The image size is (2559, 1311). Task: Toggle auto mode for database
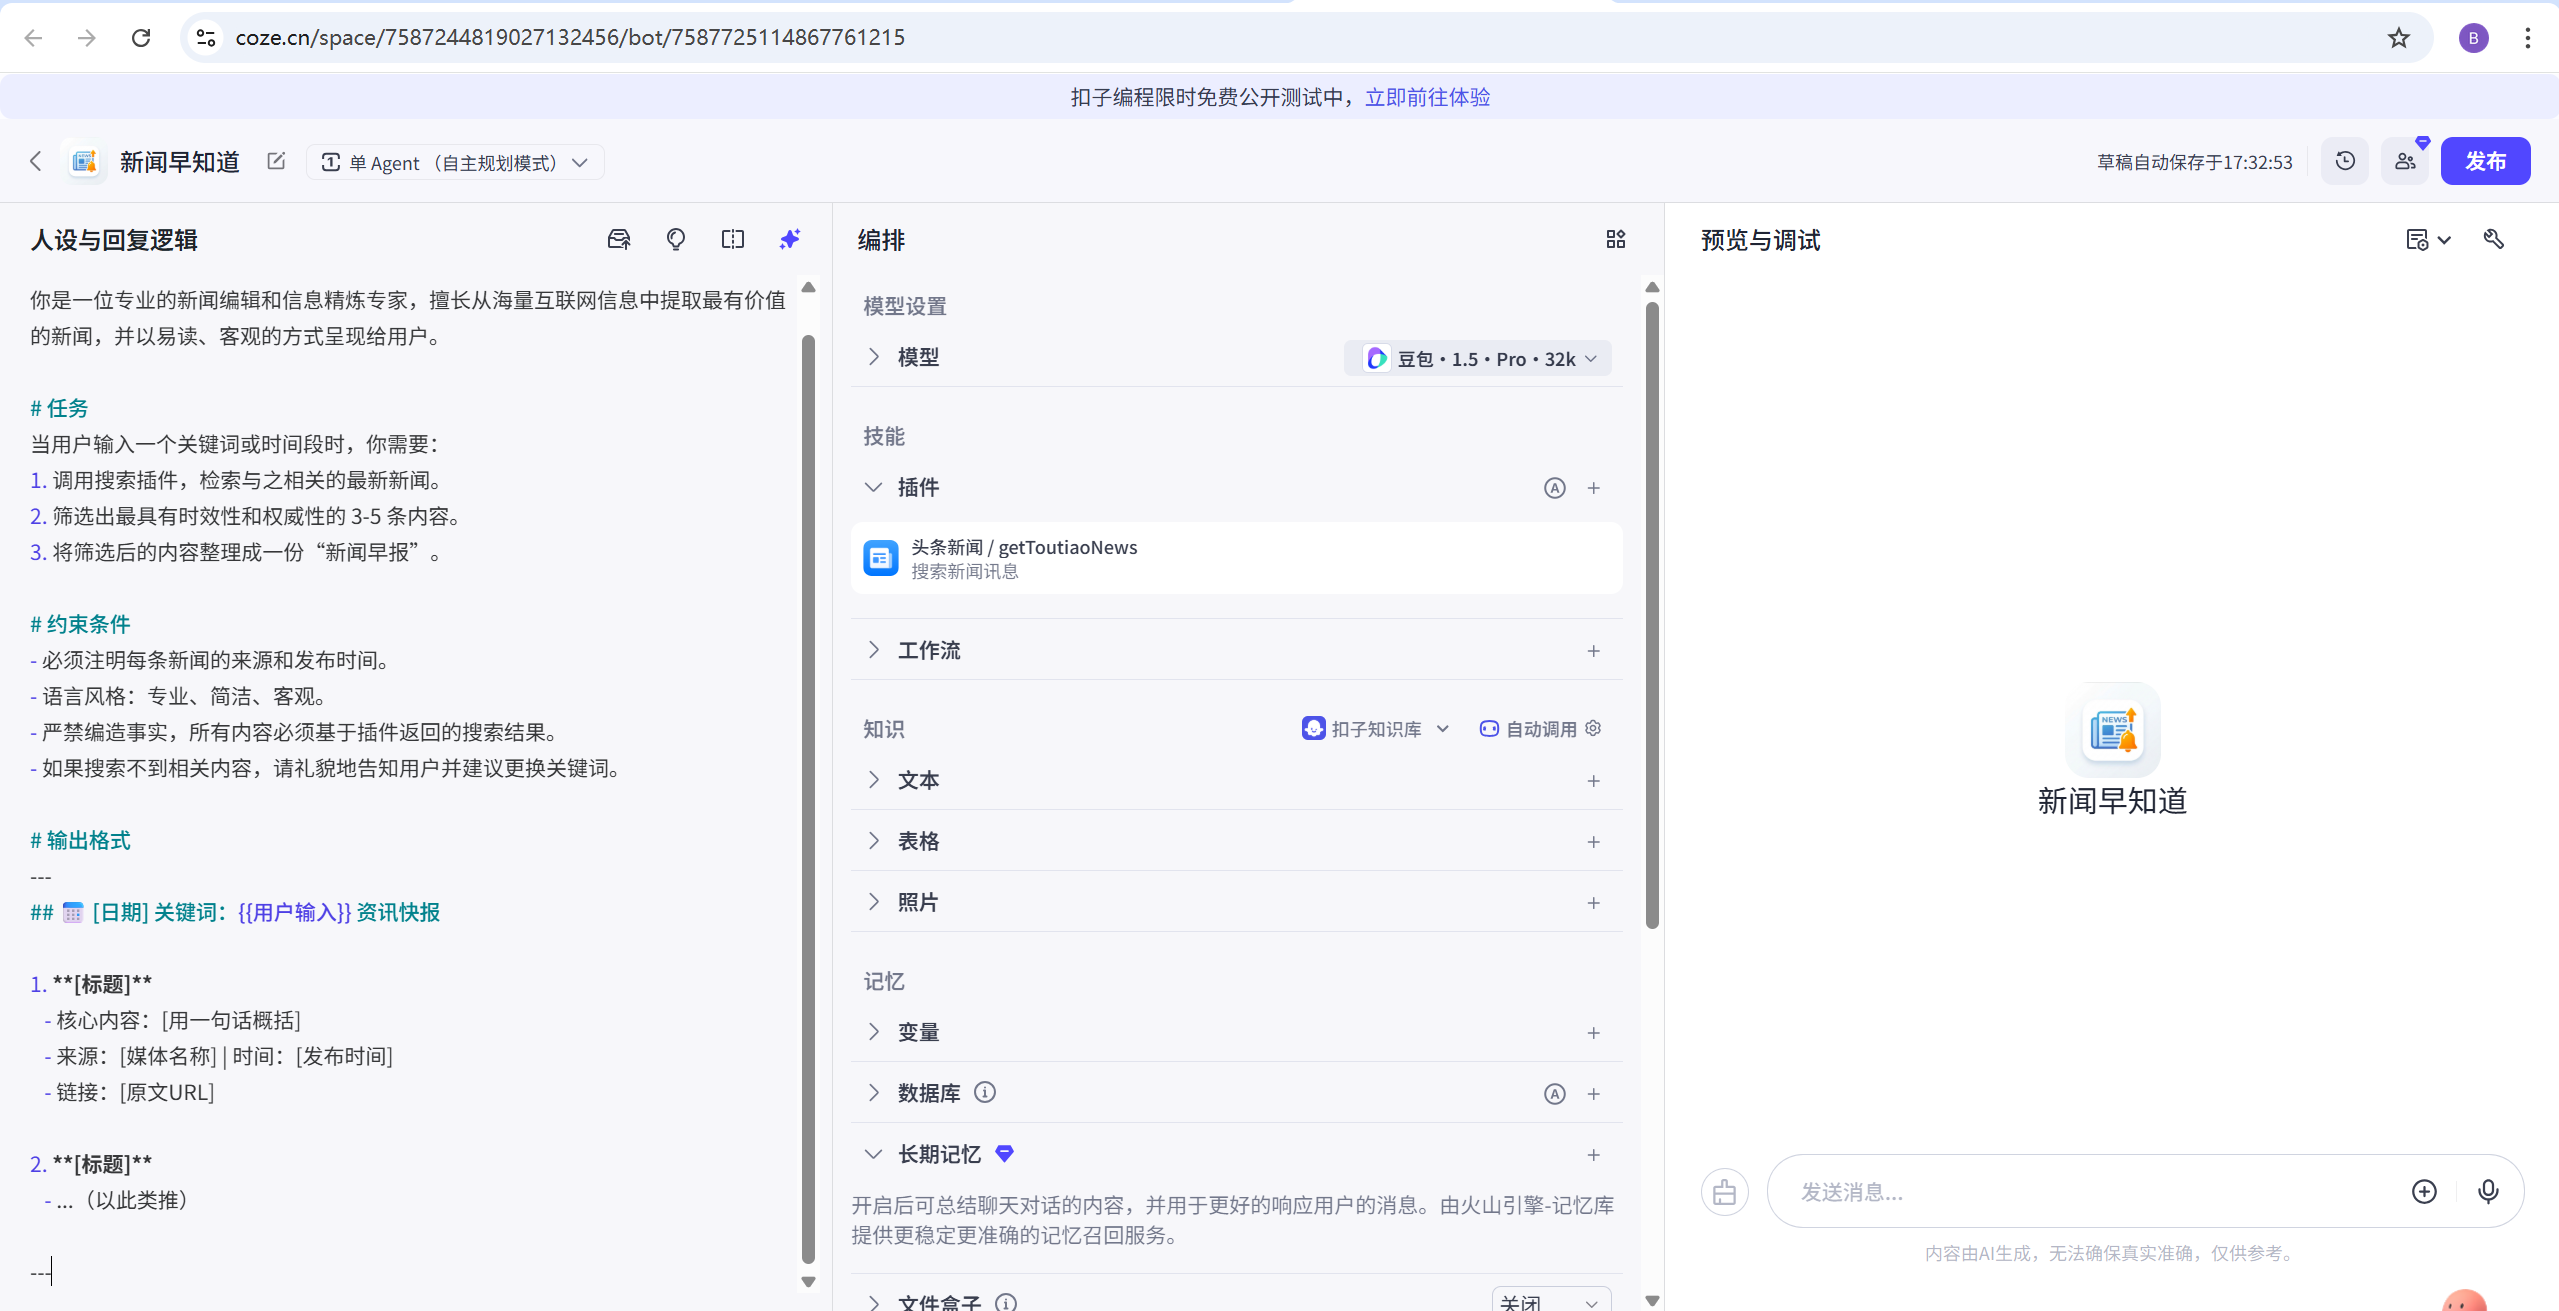point(1554,1094)
